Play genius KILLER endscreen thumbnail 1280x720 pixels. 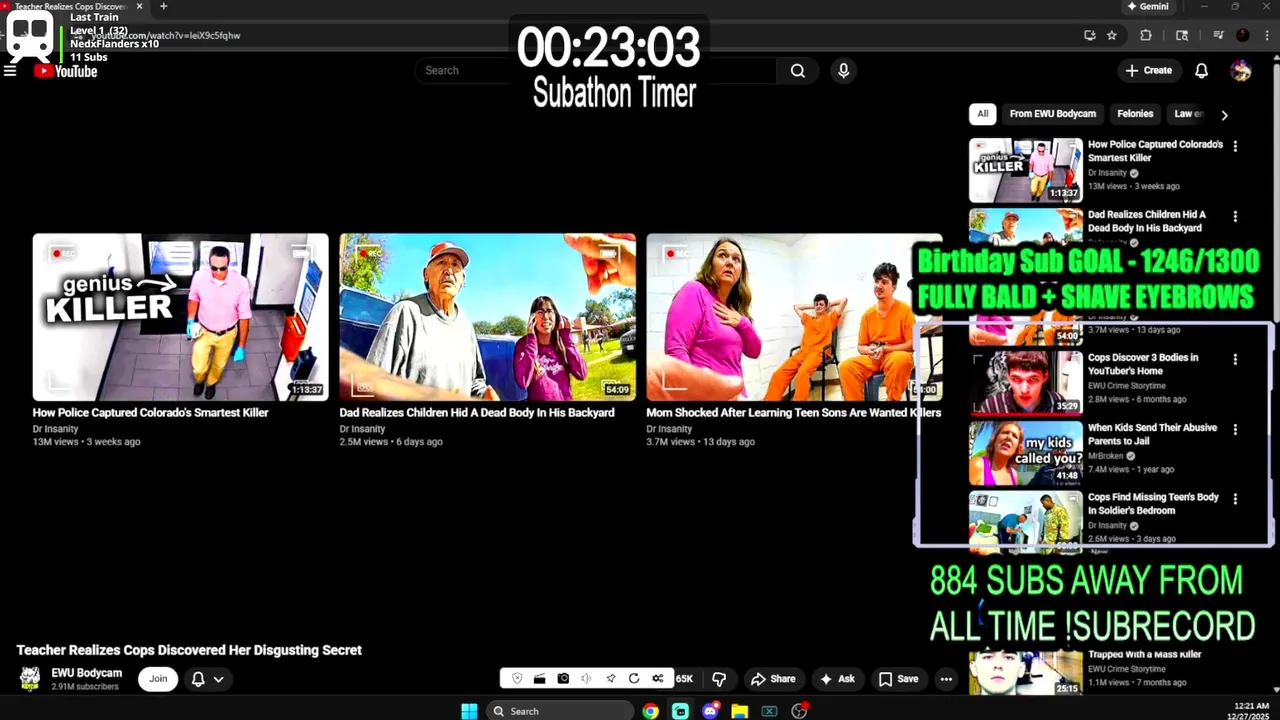[x=180, y=317]
